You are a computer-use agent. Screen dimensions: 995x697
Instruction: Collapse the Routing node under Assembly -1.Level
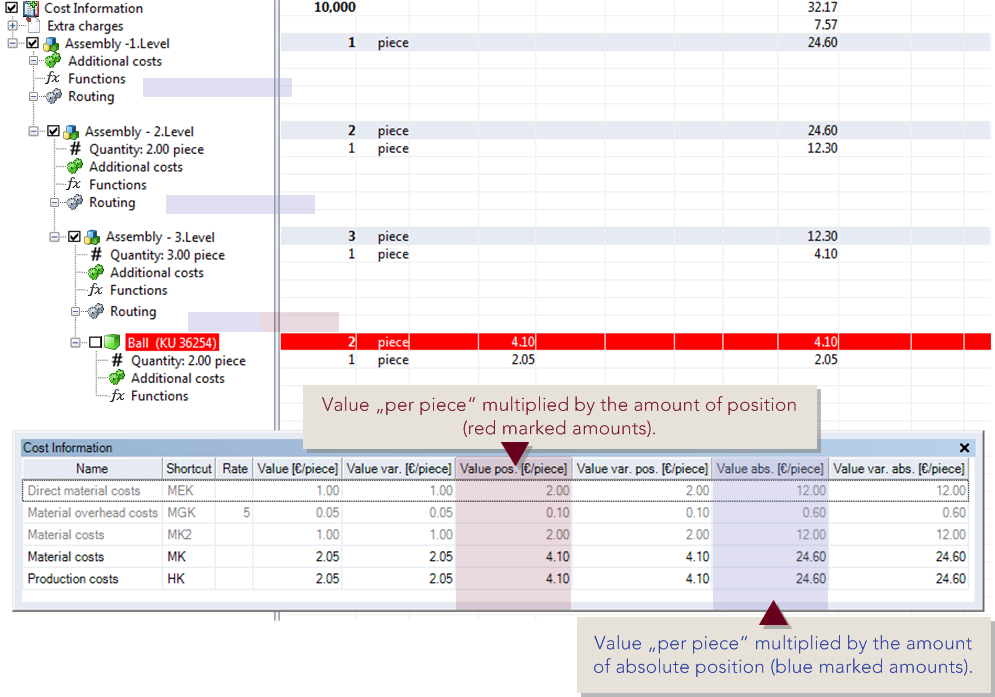point(33,96)
